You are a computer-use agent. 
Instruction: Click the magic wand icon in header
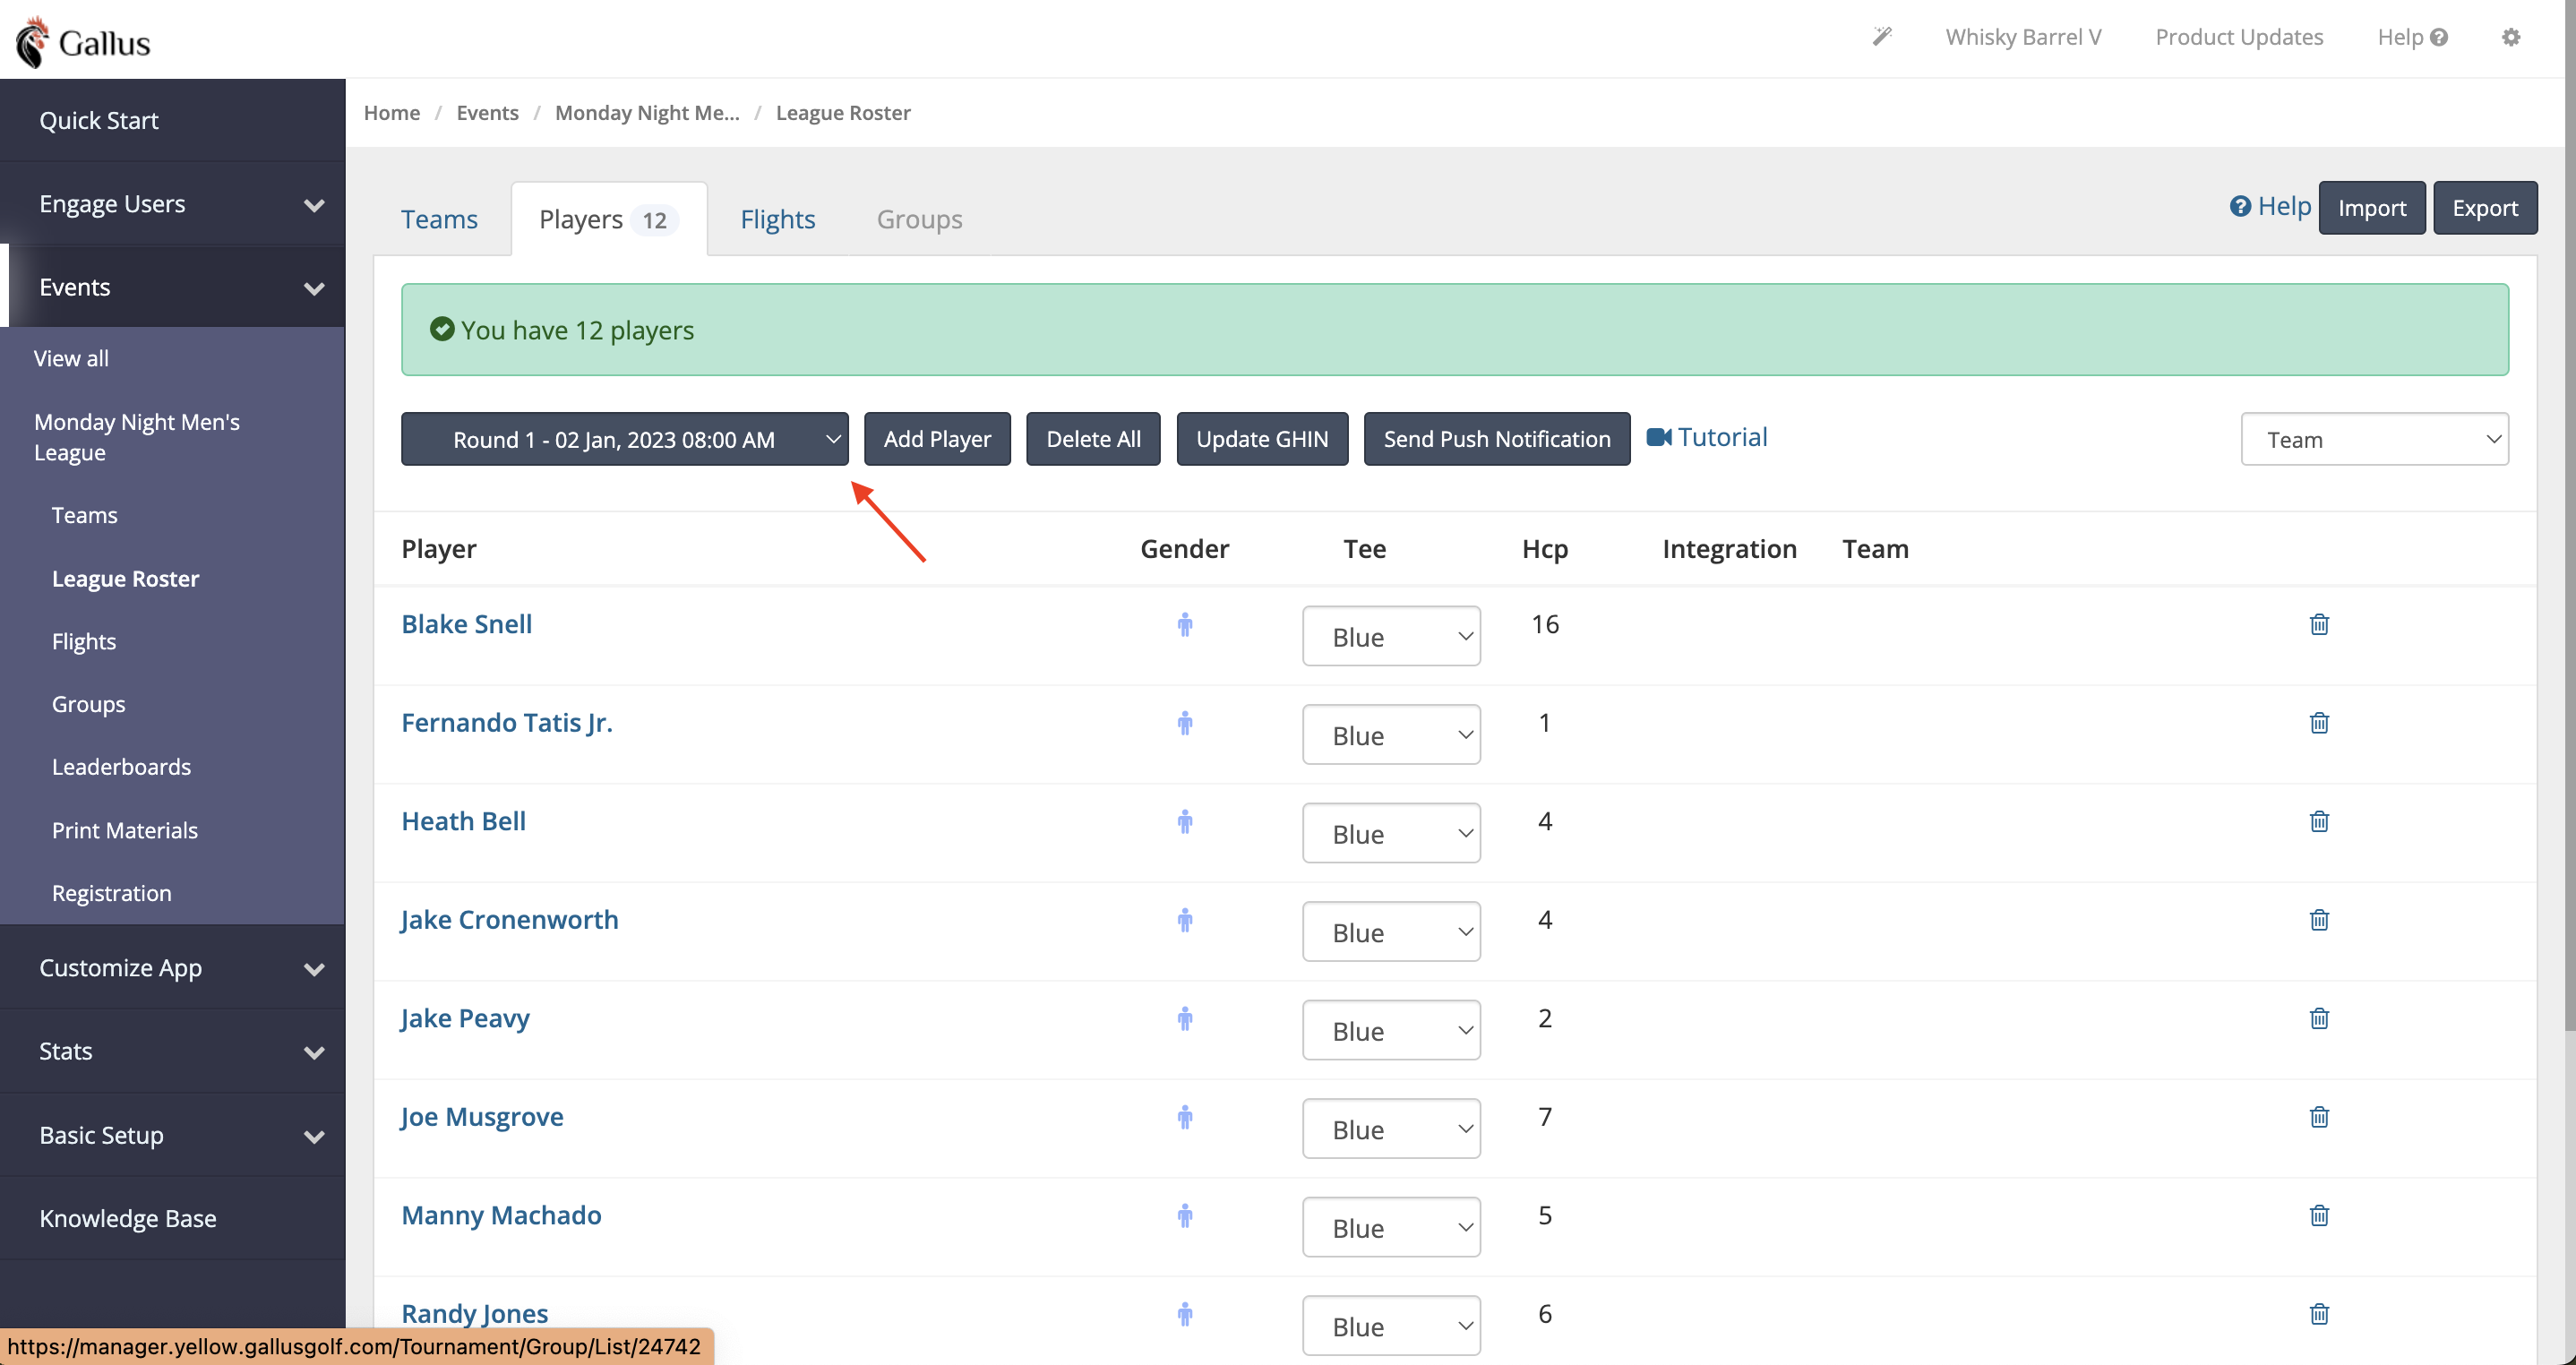click(1882, 37)
